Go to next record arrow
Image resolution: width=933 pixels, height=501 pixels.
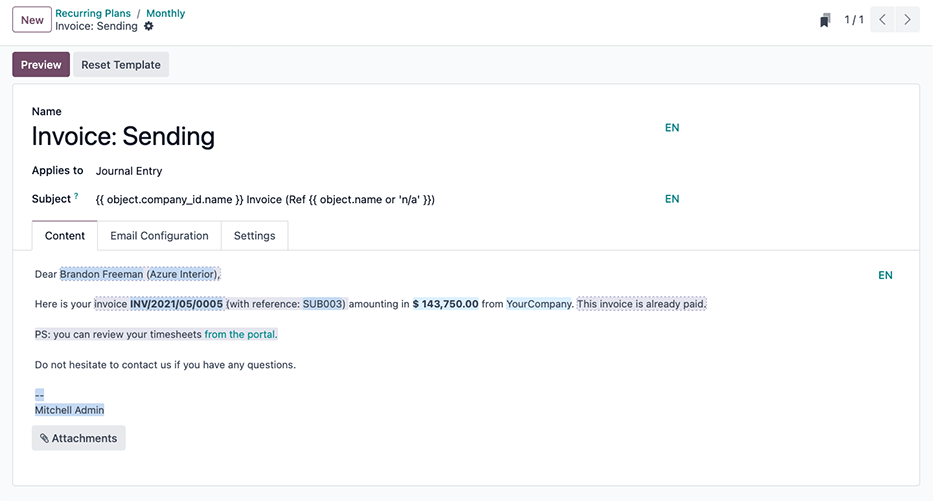[907, 20]
